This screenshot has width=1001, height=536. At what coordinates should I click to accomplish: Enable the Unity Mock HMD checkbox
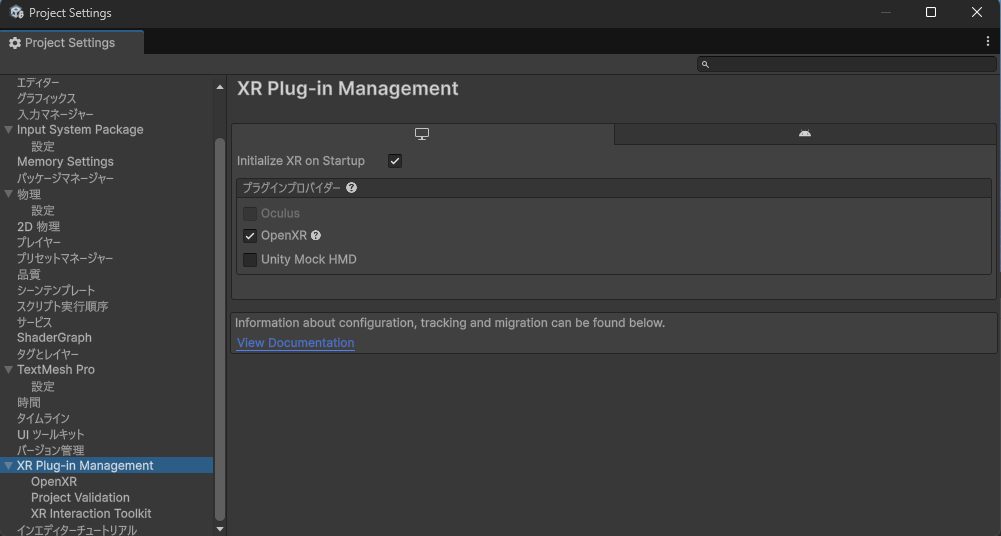[250, 260]
